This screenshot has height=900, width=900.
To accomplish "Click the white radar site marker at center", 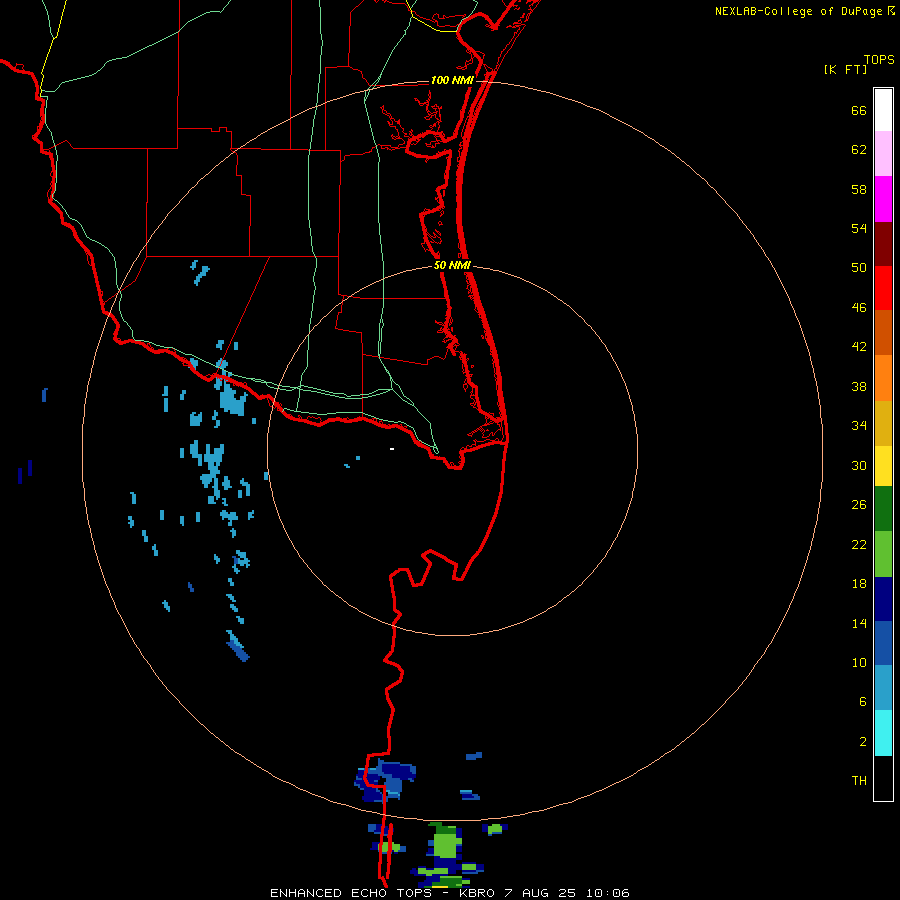I will 392,449.
